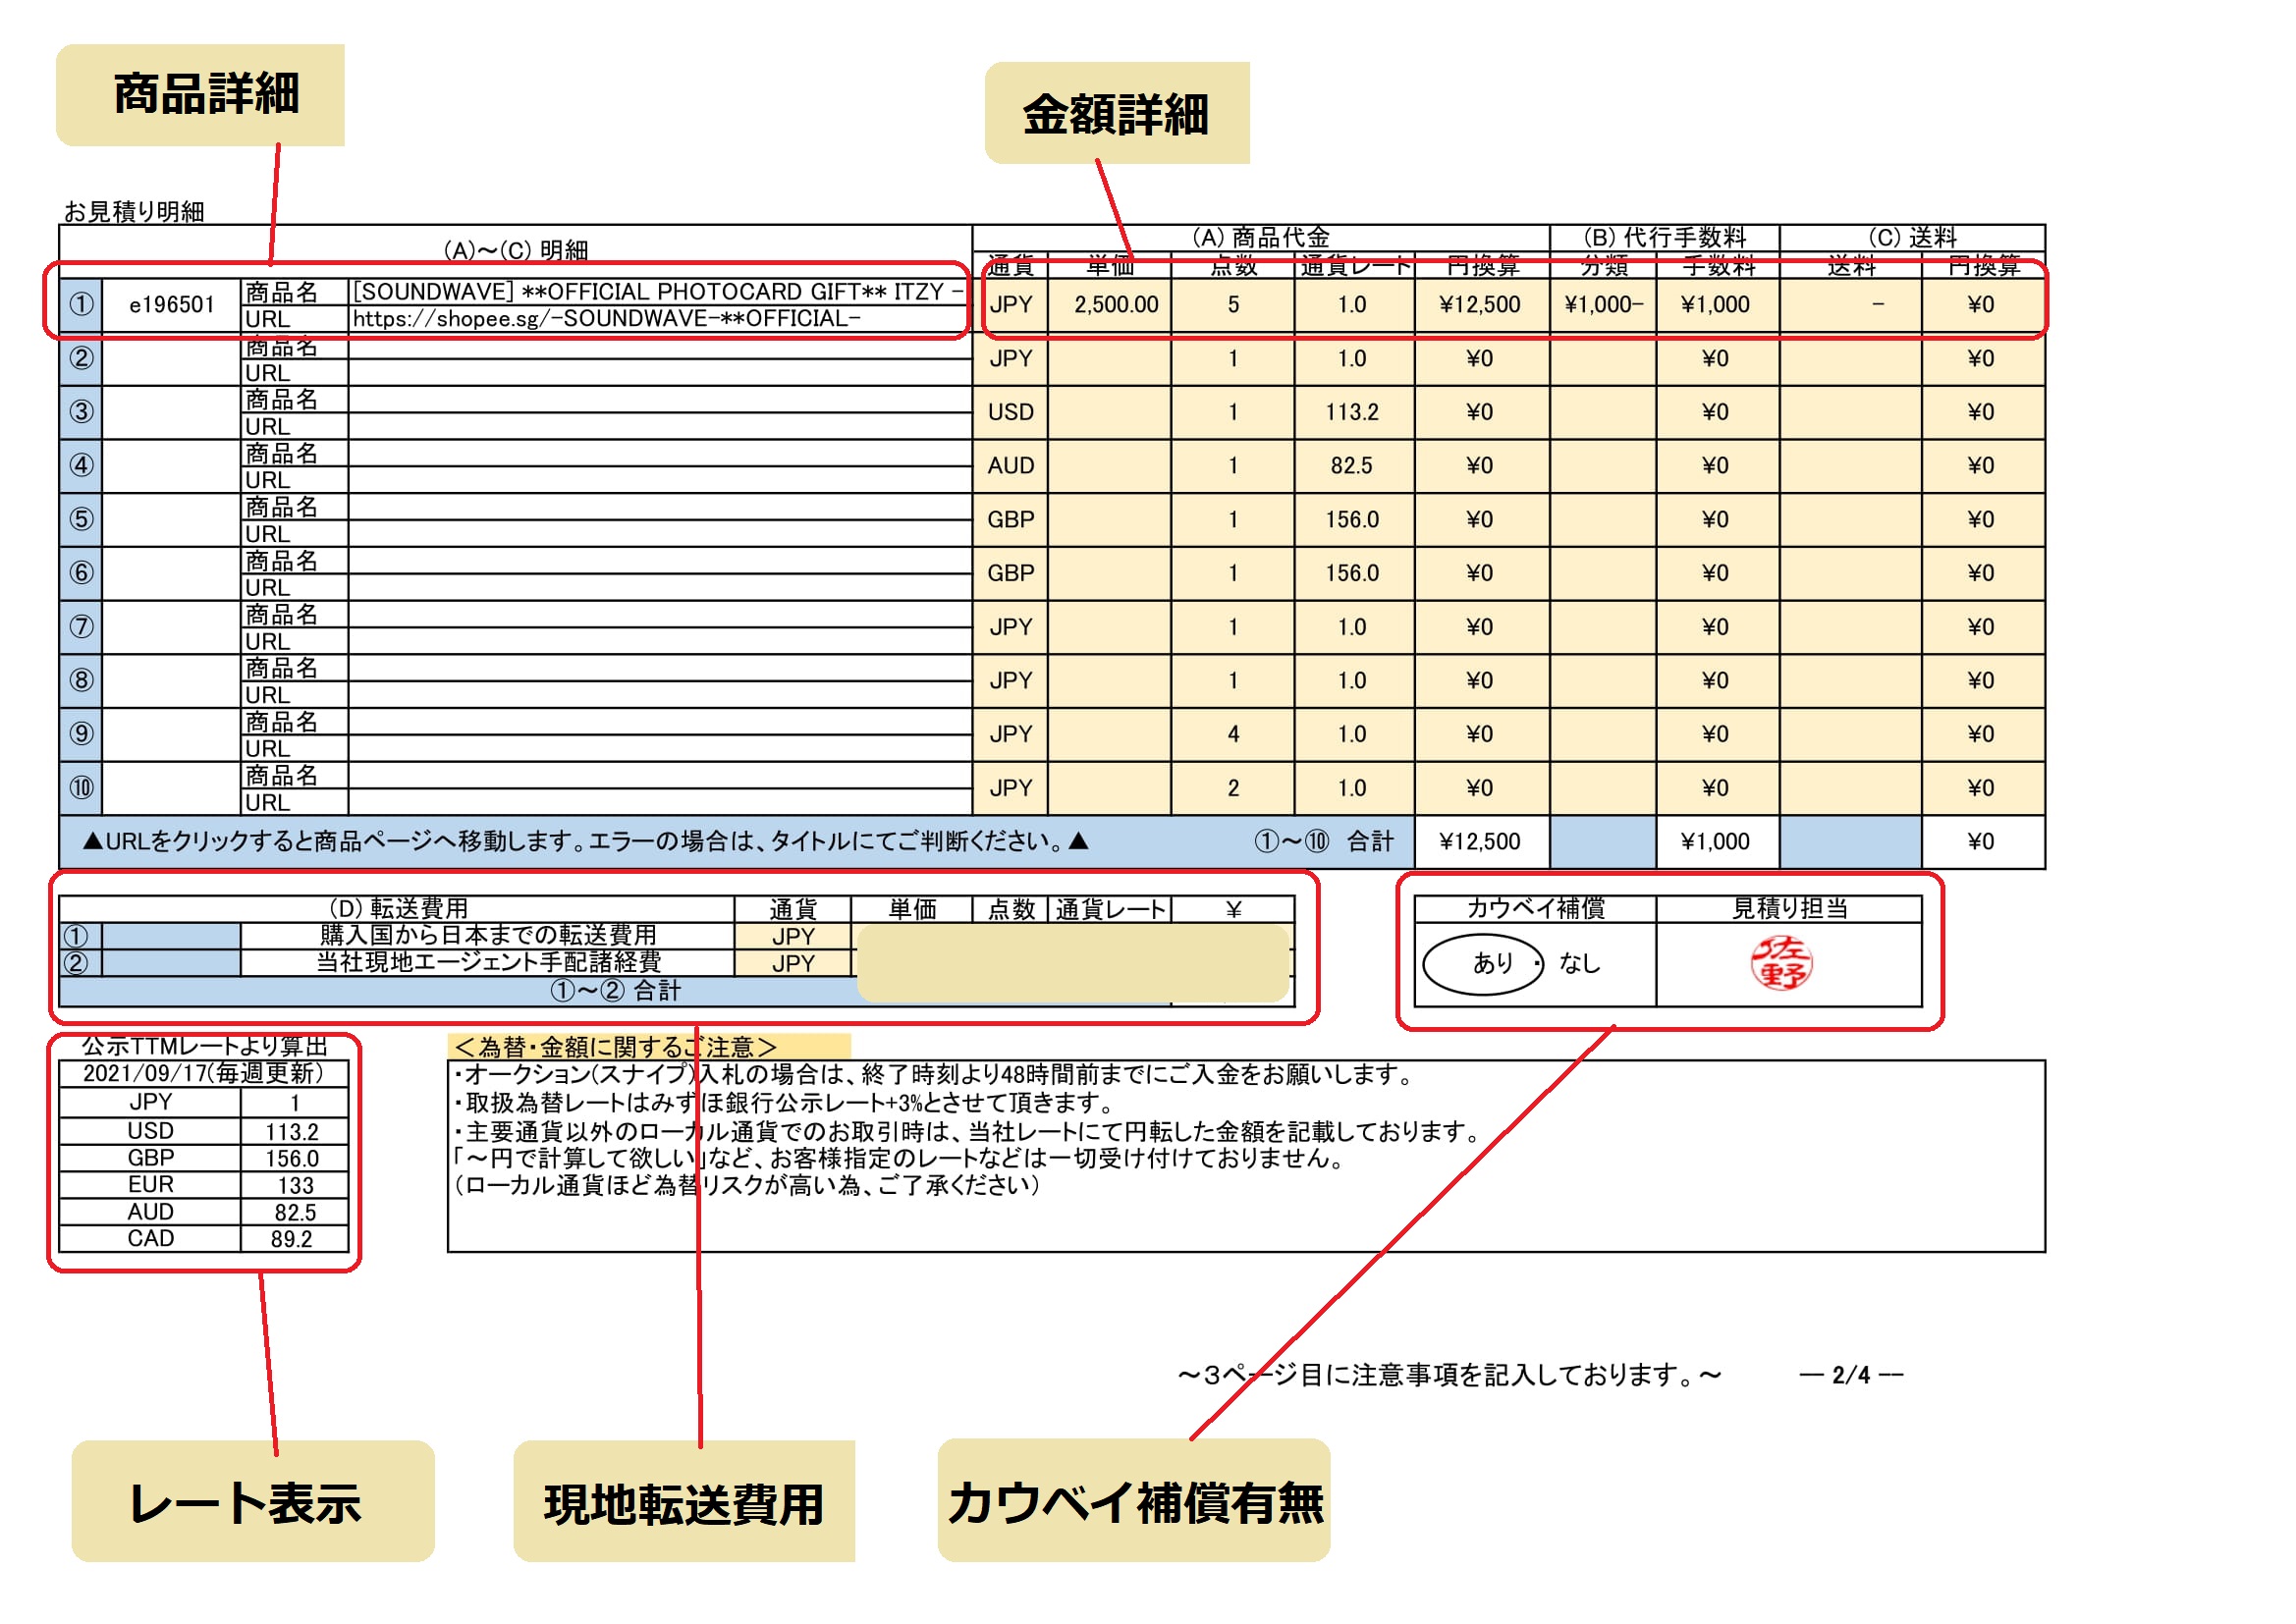
Task: Click the page number 2/4
Action: point(1852,1375)
